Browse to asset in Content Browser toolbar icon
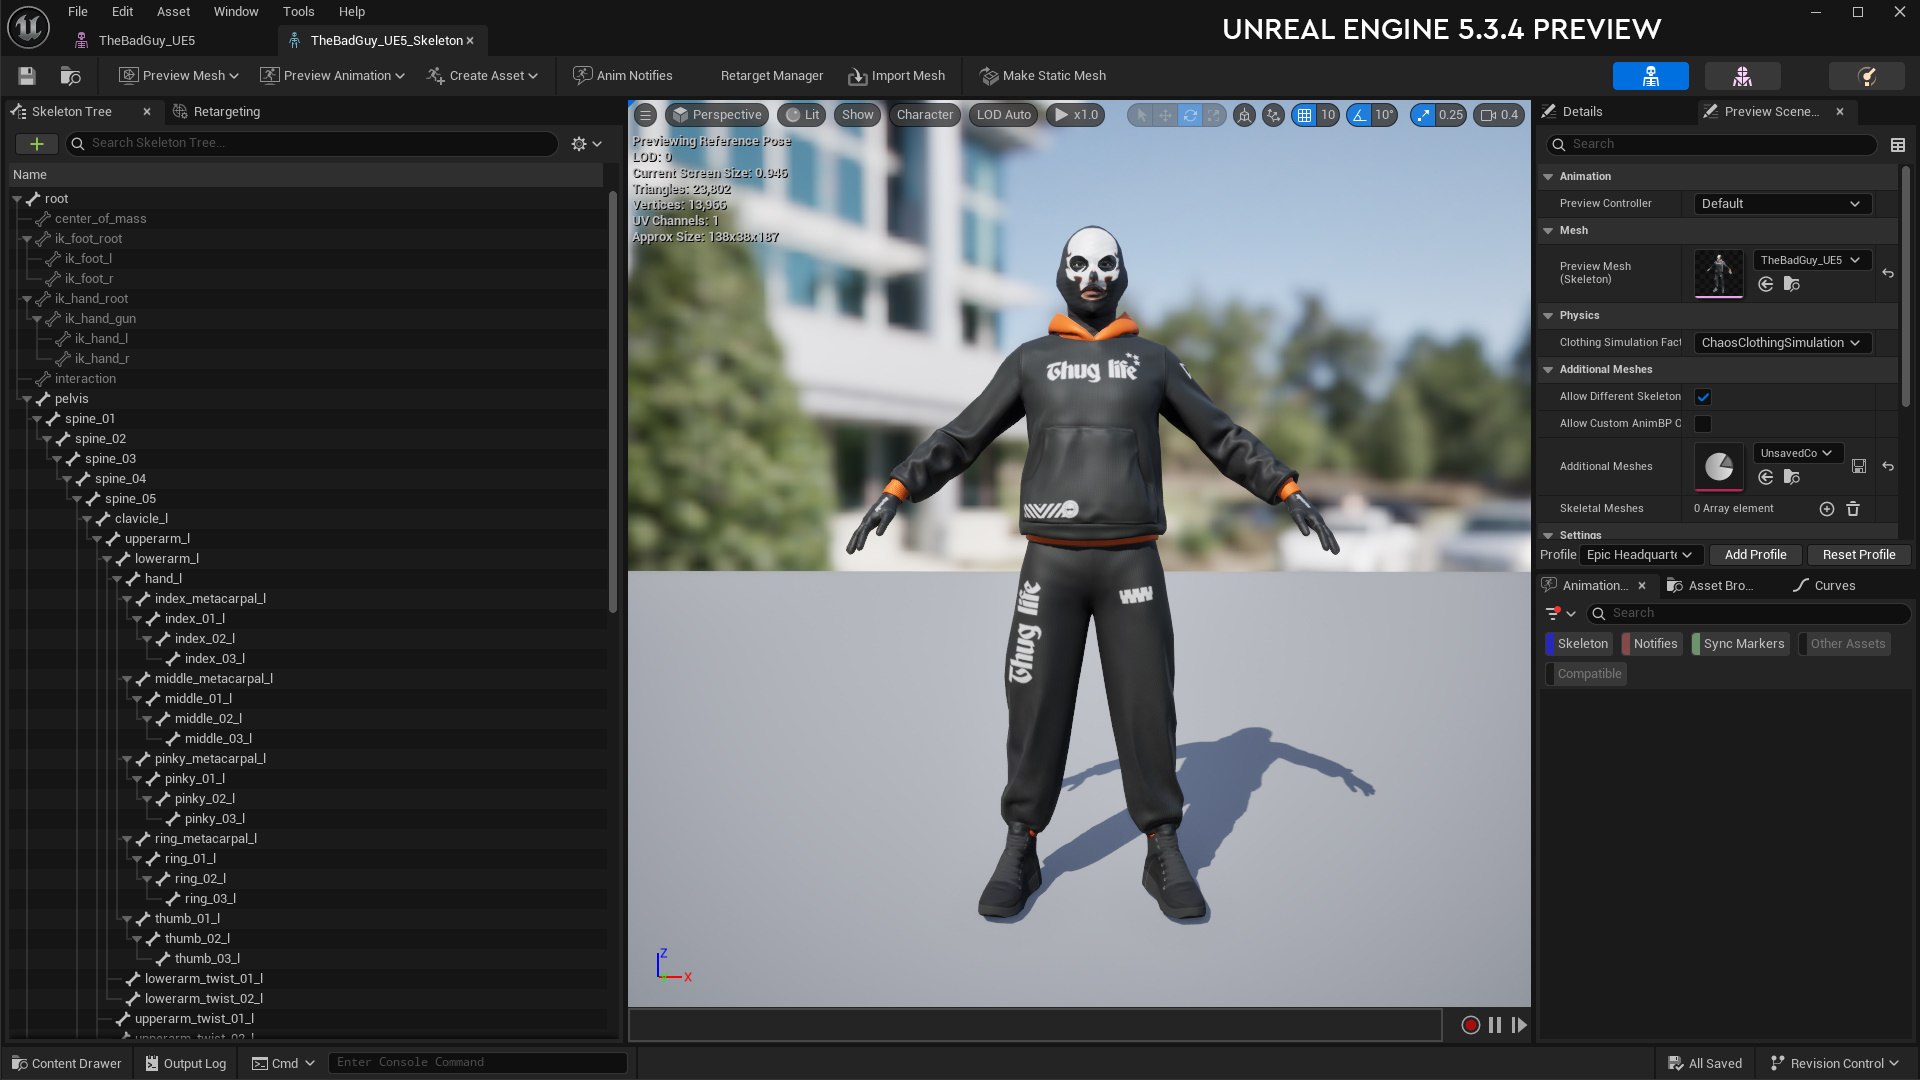Screen dimensions: 1920x1080 pyautogui.click(x=70, y=76)
